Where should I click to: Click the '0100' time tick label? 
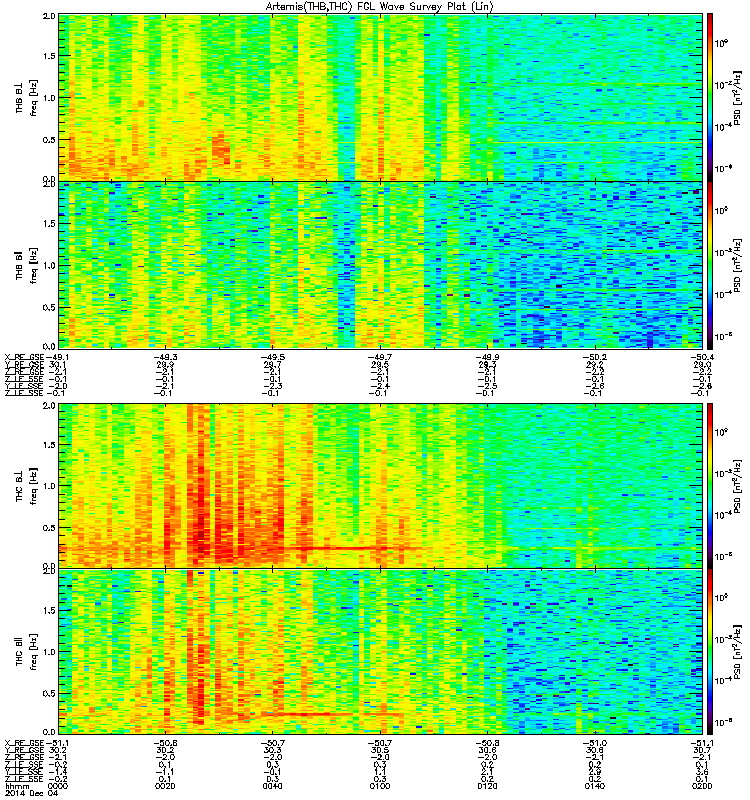pyautogui.click(x=381, y=786)
